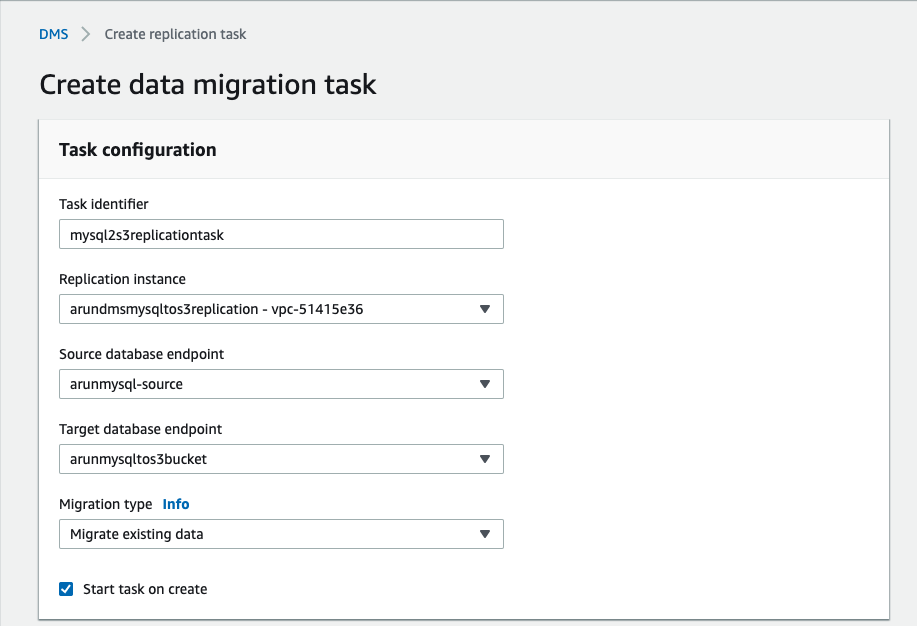This screenshot has width=917, height=626.
Task: Open the Info link next to Migration type
Action: coord(176,504)
